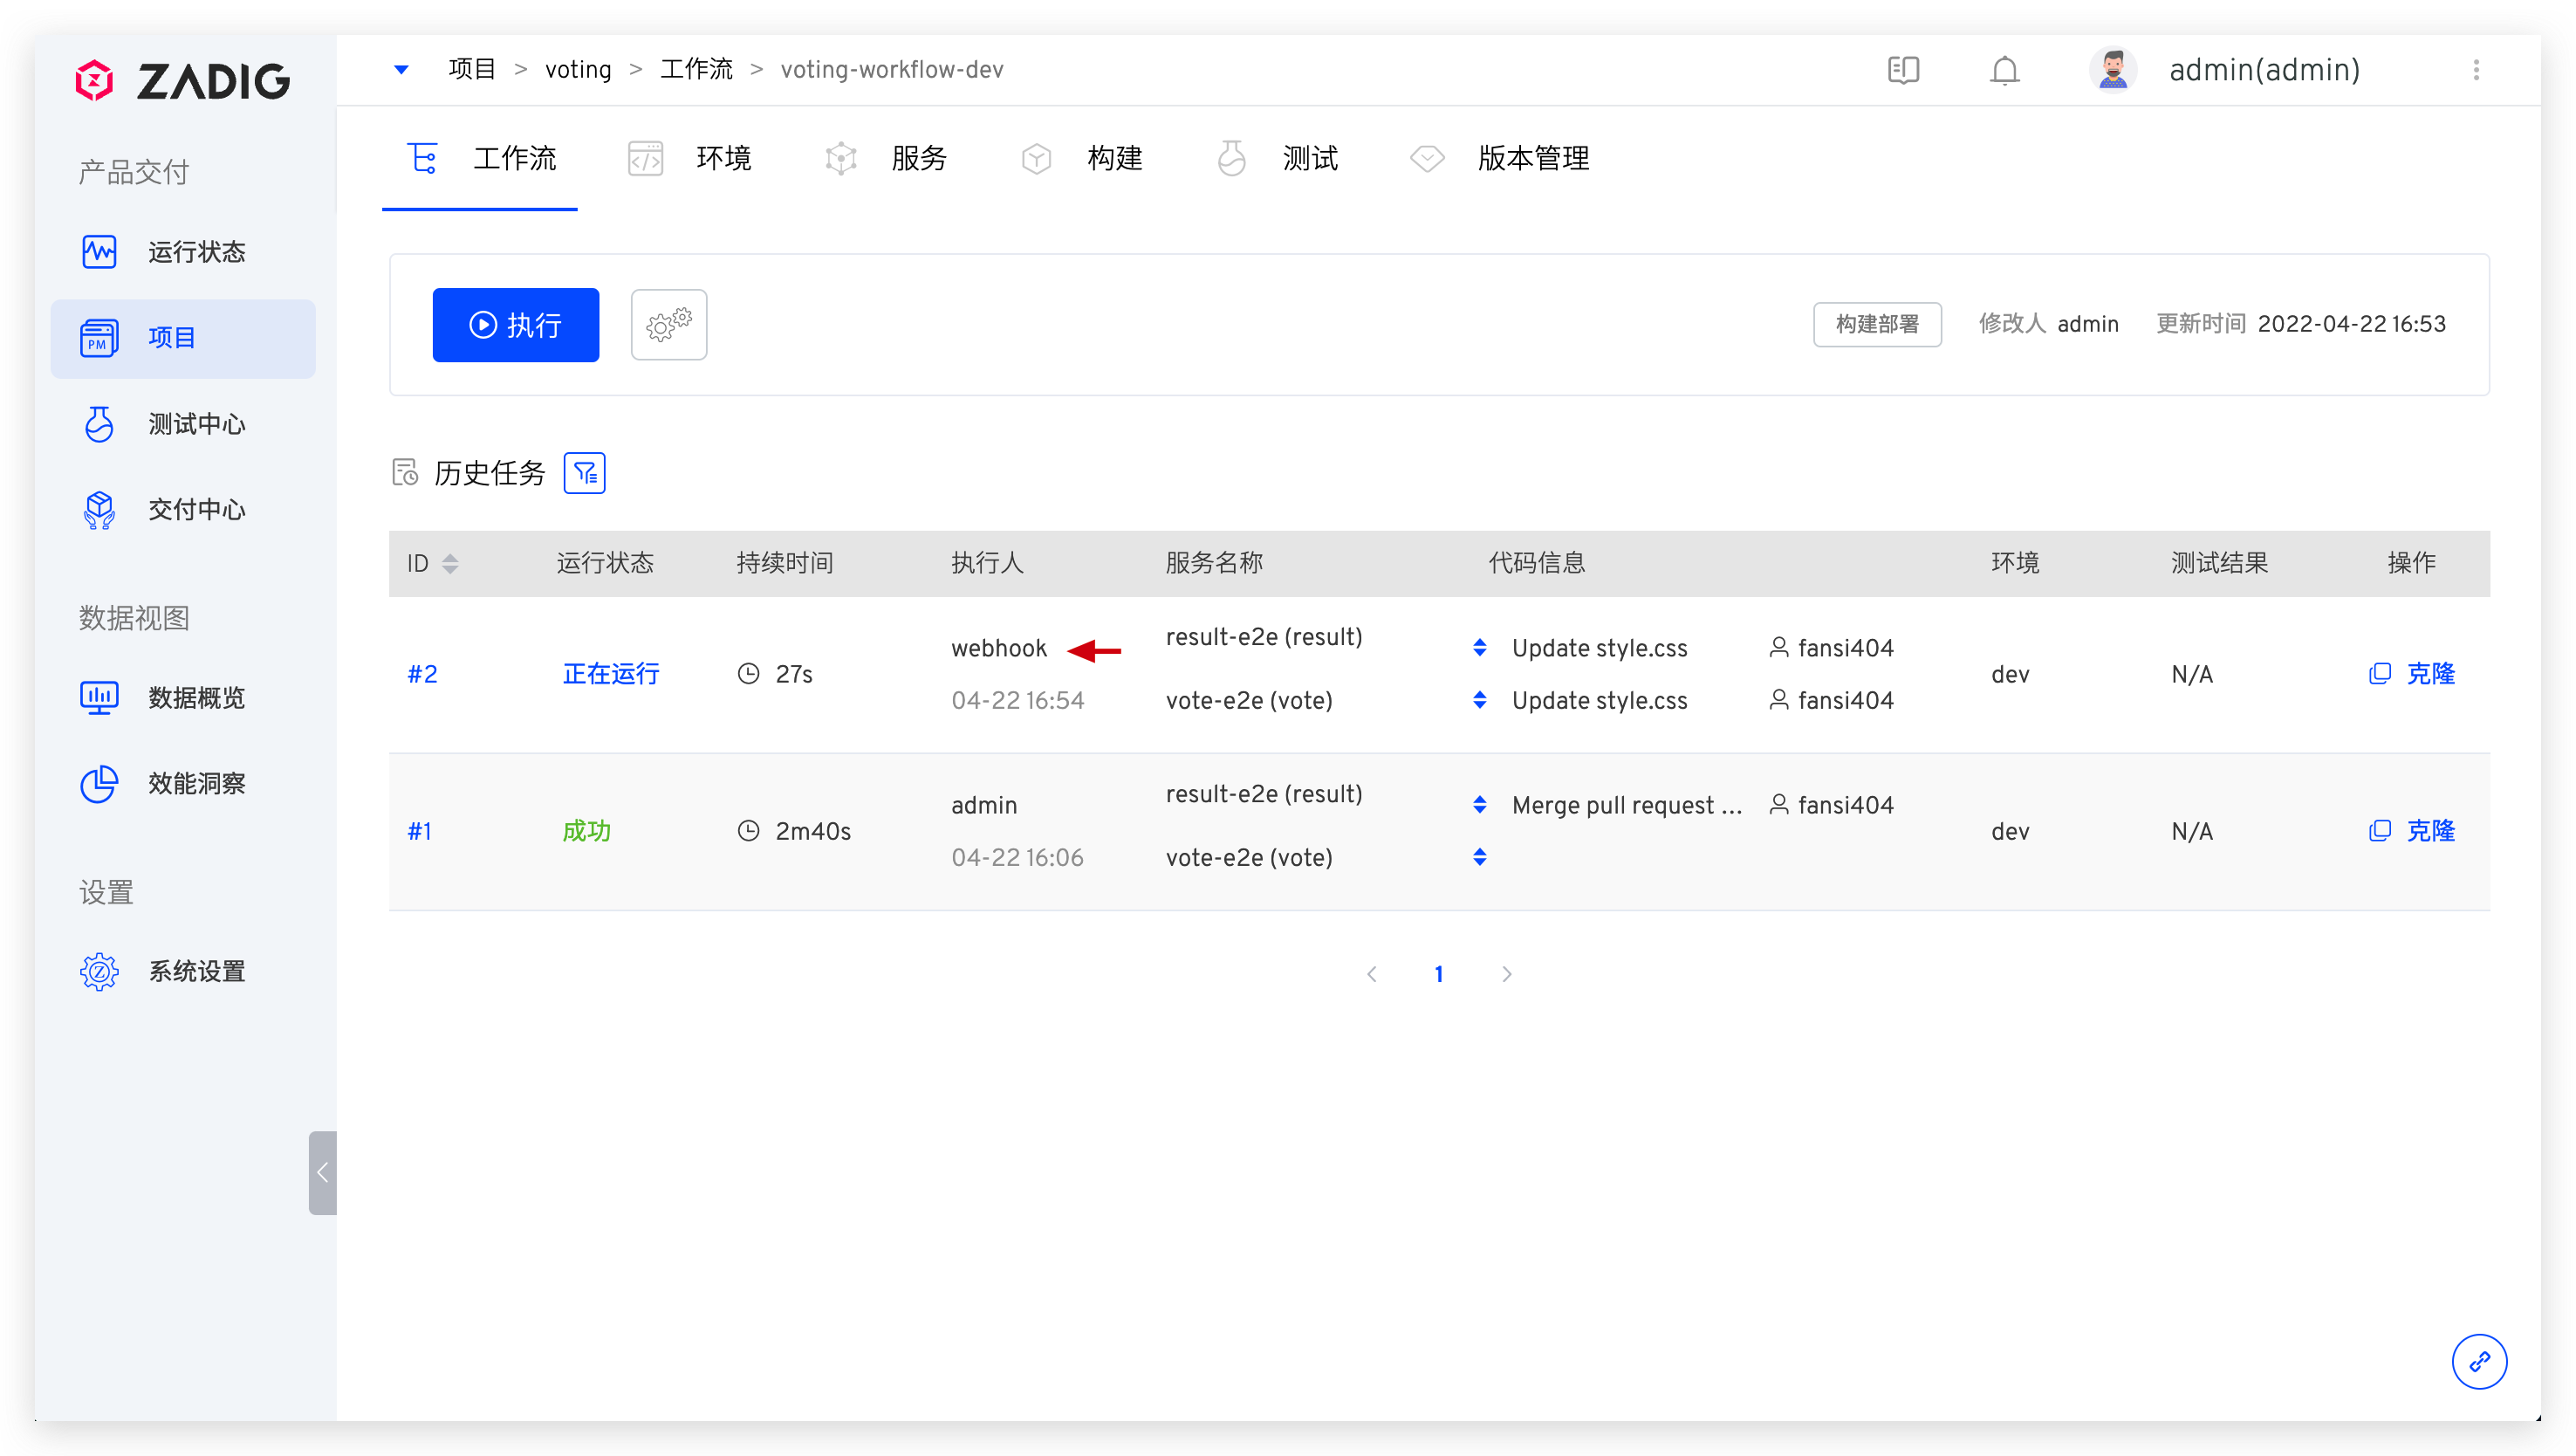
Task: Open the documentation book icon
Action: click(x=1903, y=70)
